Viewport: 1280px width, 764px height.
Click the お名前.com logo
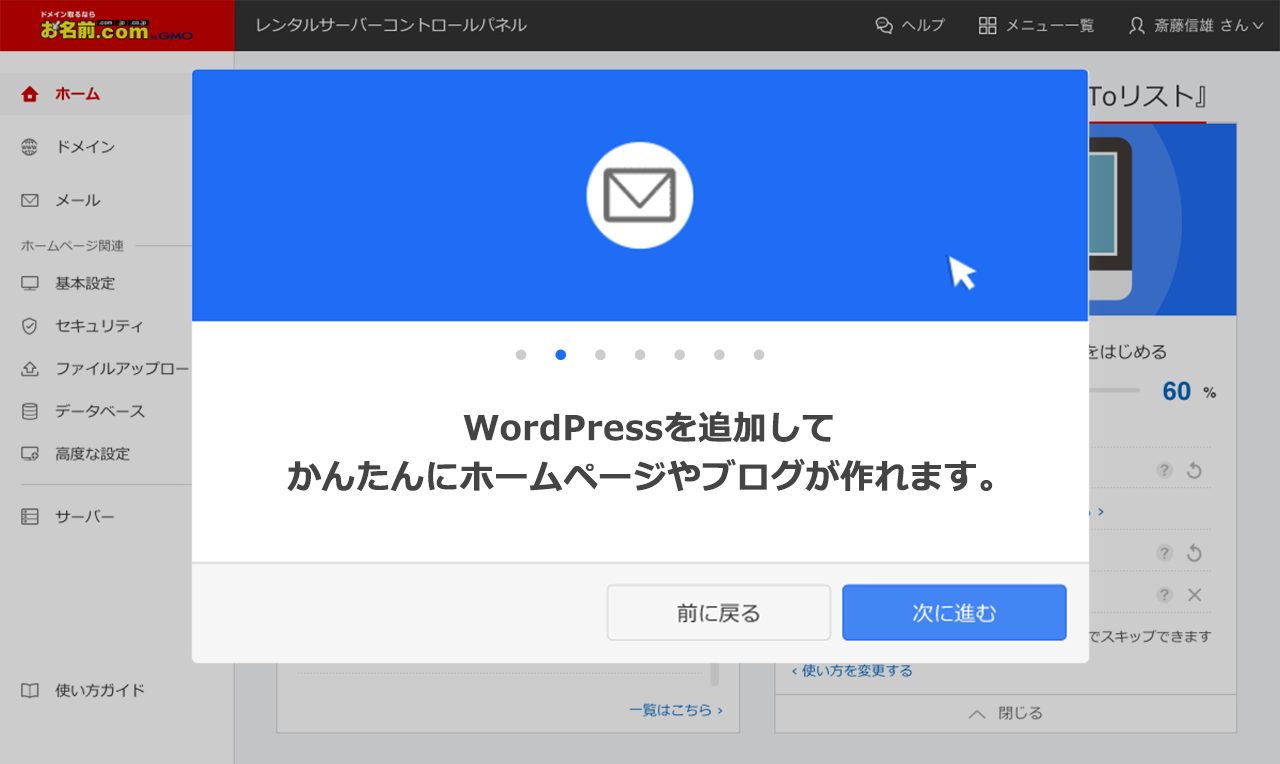117,25
